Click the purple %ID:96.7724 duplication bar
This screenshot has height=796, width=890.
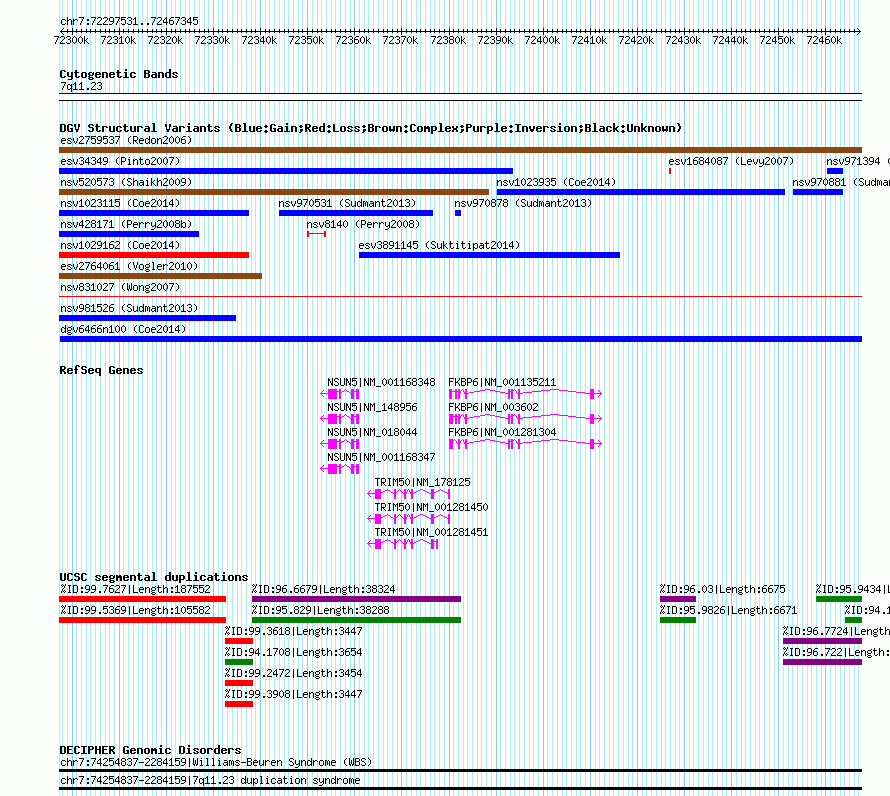point(822,641)
